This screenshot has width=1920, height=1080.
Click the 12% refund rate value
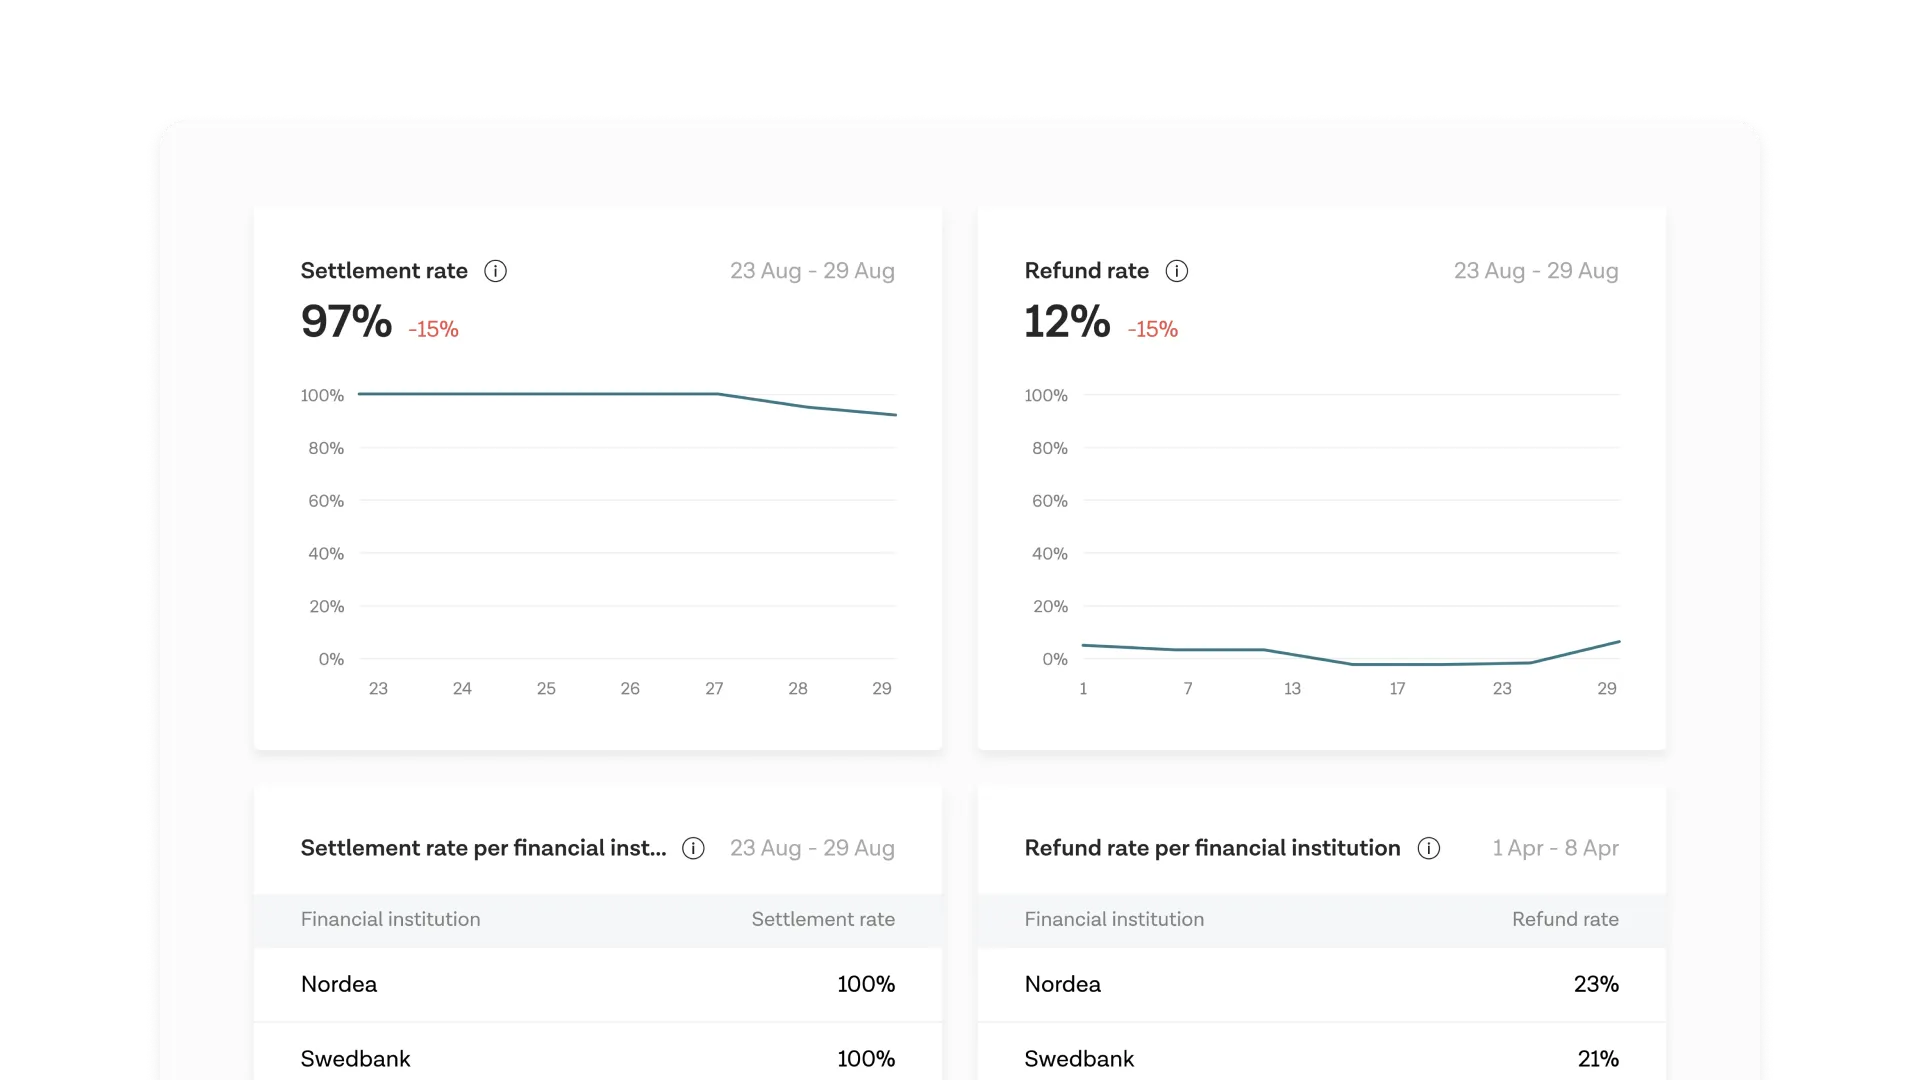click(1067, 322)
